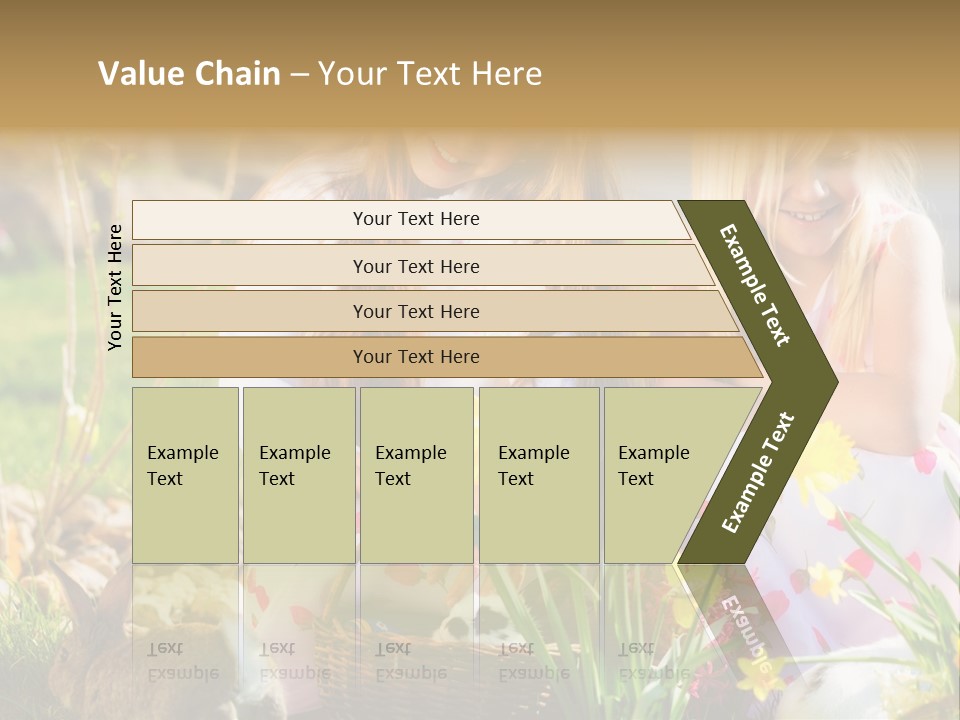This screenshot has height=720, width=960.
Task: Click the vertical 'Your Text Here' label
Action: [115, 287]
